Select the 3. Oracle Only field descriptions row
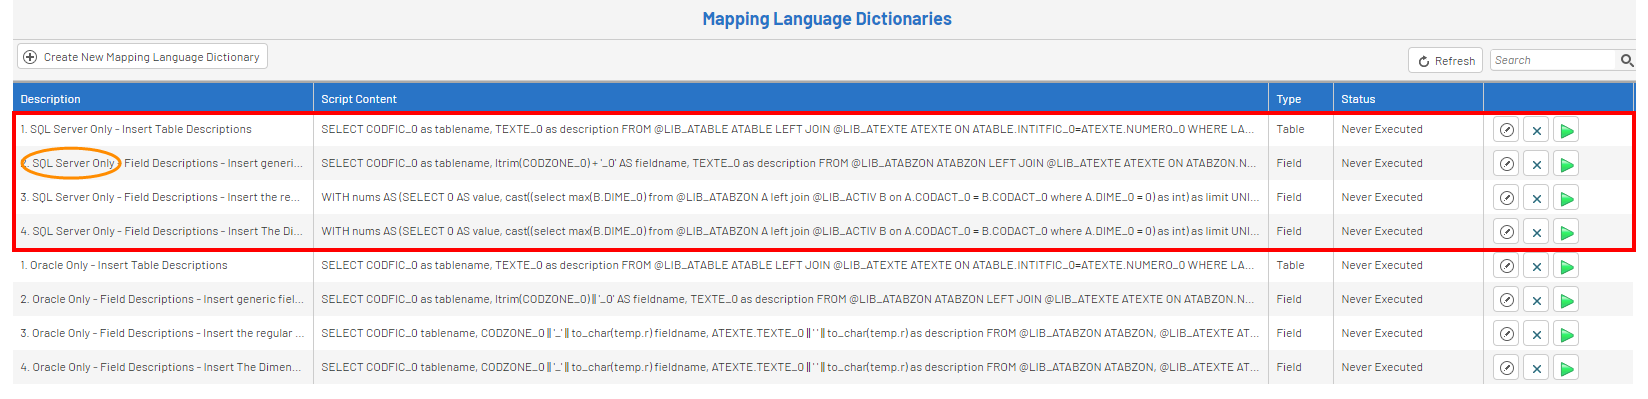 (x=823, y=334)
